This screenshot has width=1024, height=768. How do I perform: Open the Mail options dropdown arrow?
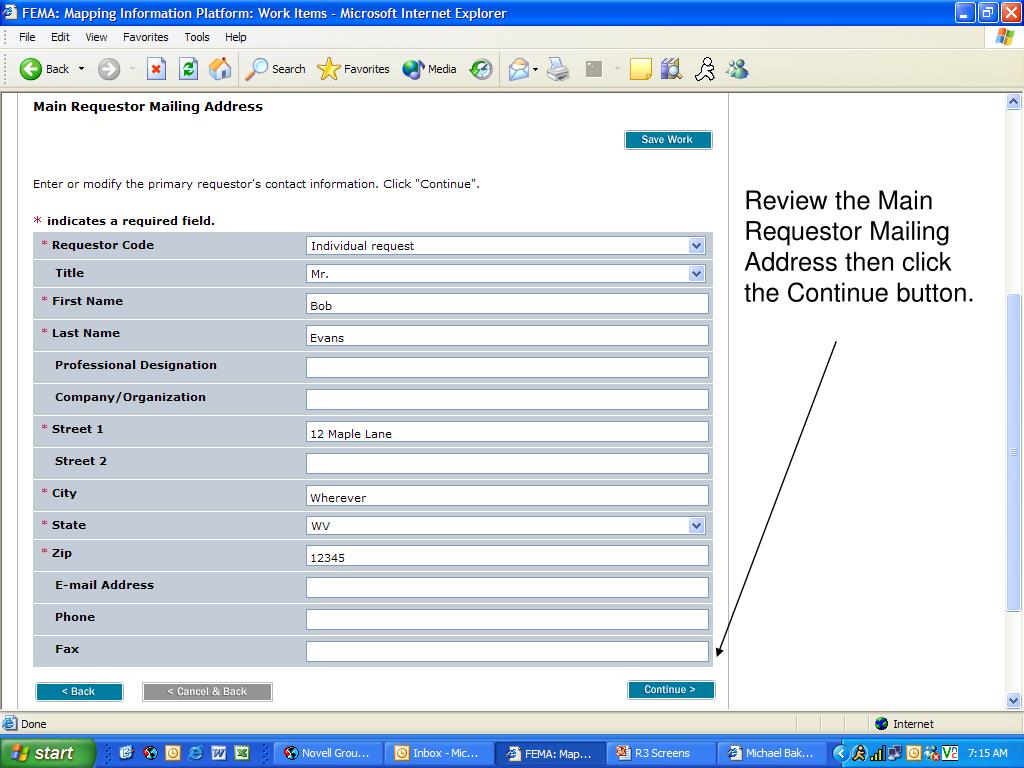click(535, 69)
